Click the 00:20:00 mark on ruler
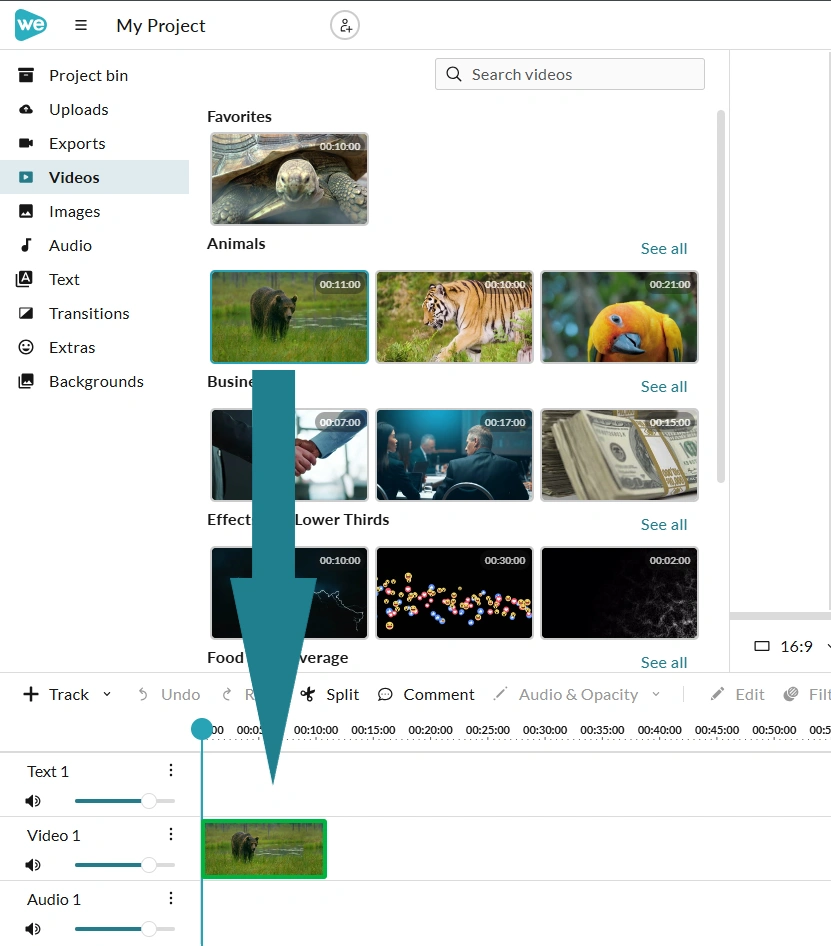 tap(430, 730)
